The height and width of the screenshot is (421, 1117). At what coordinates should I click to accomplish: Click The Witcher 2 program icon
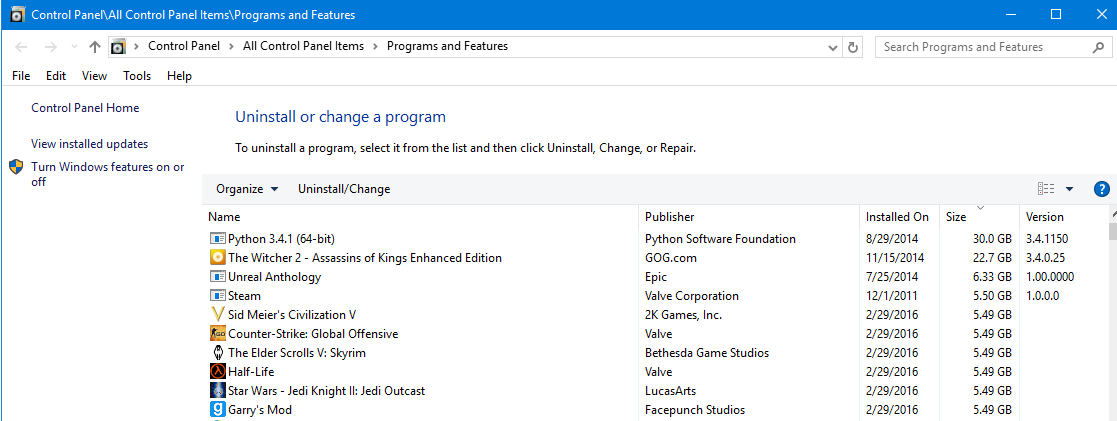tap(218, 257)
